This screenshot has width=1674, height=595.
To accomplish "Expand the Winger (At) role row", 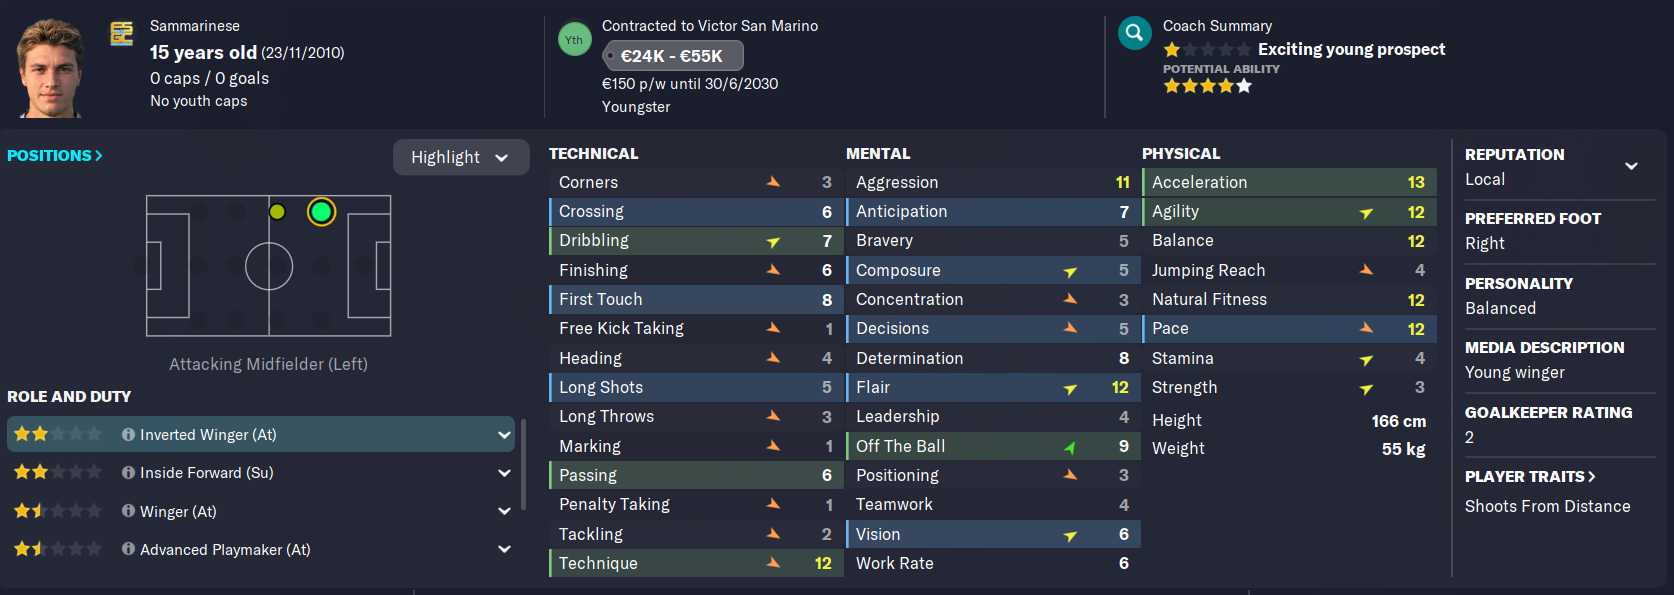I will pyautogui.click(x=504, y=511).
